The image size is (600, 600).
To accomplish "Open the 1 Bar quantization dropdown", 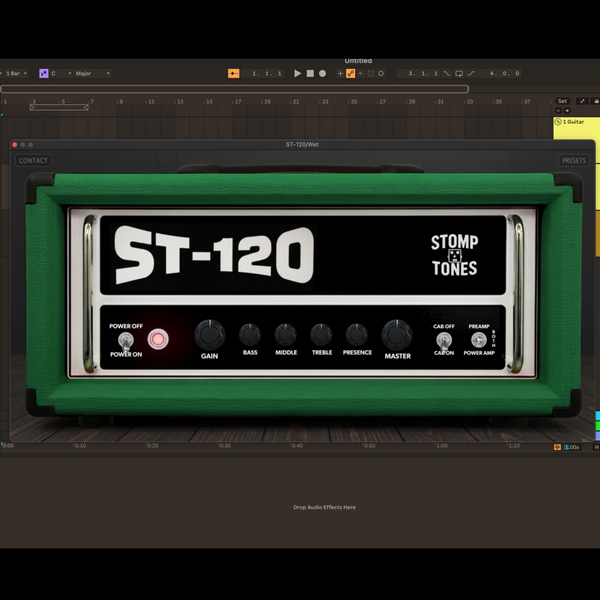I will point(15,73).
